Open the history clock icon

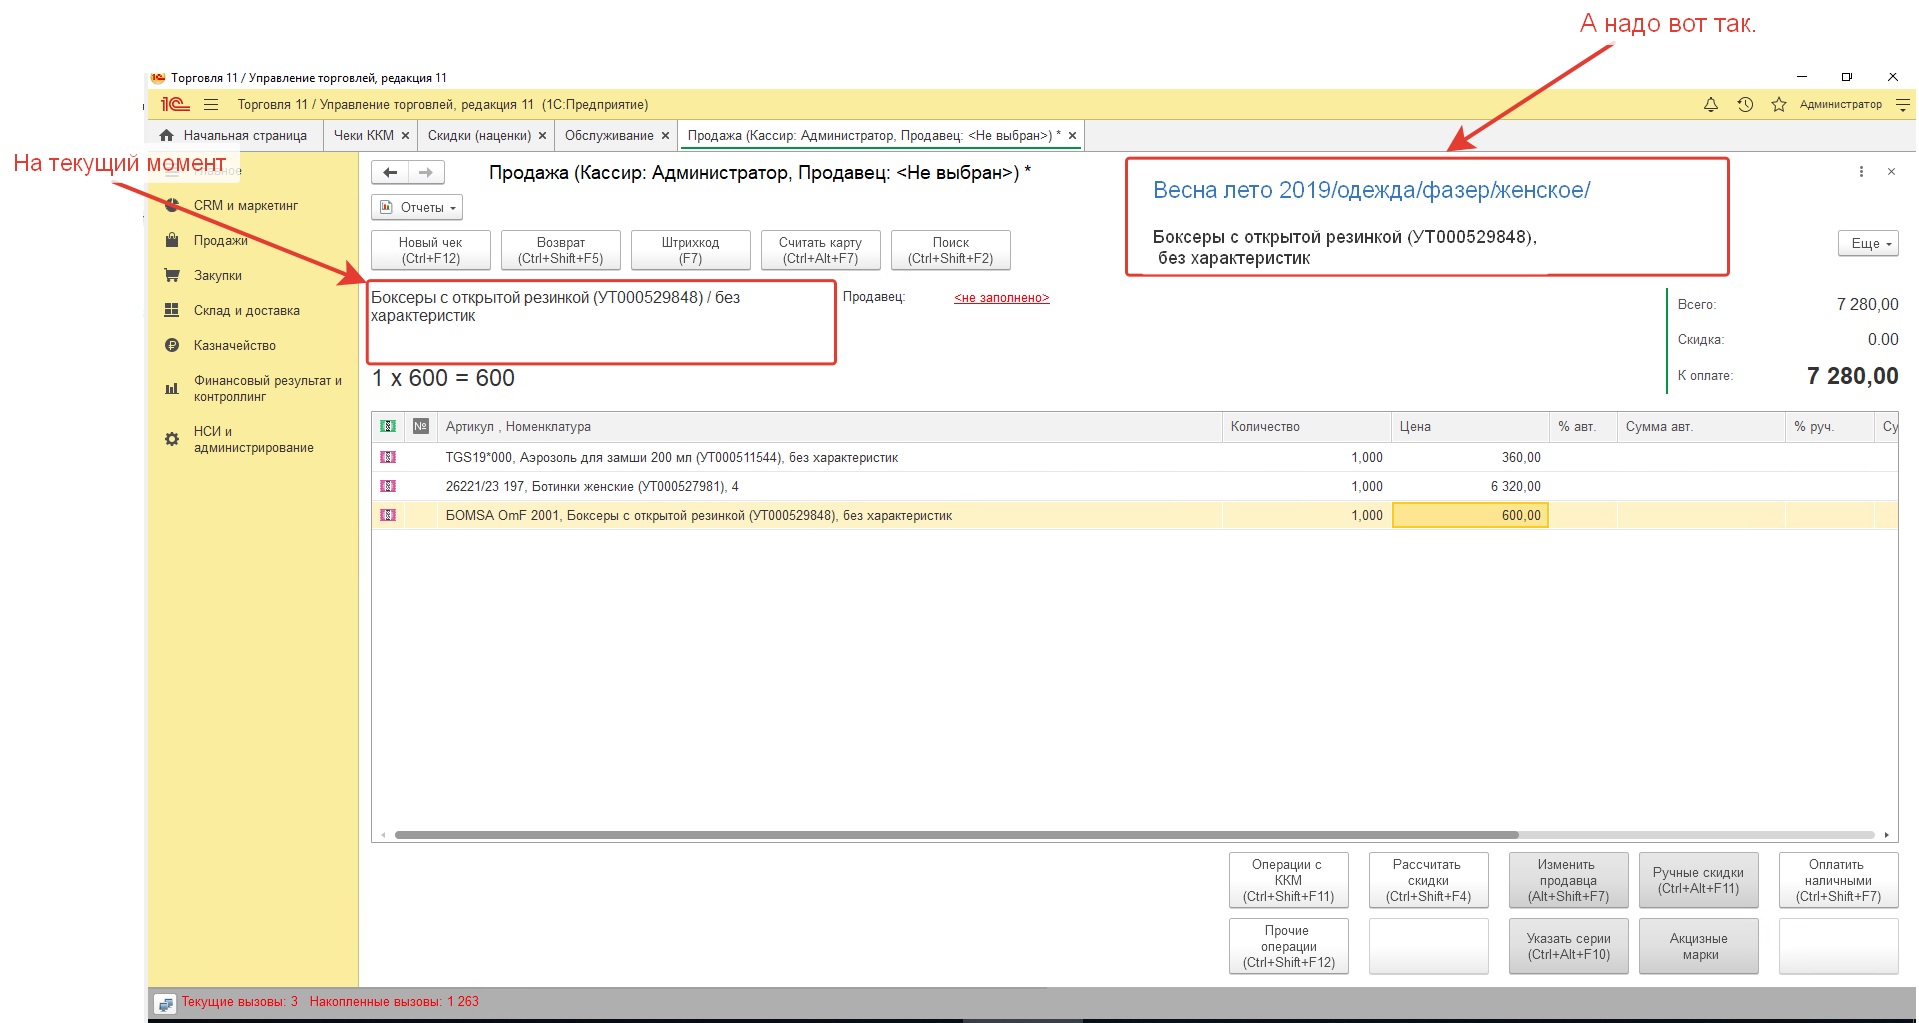point(1745,105)
